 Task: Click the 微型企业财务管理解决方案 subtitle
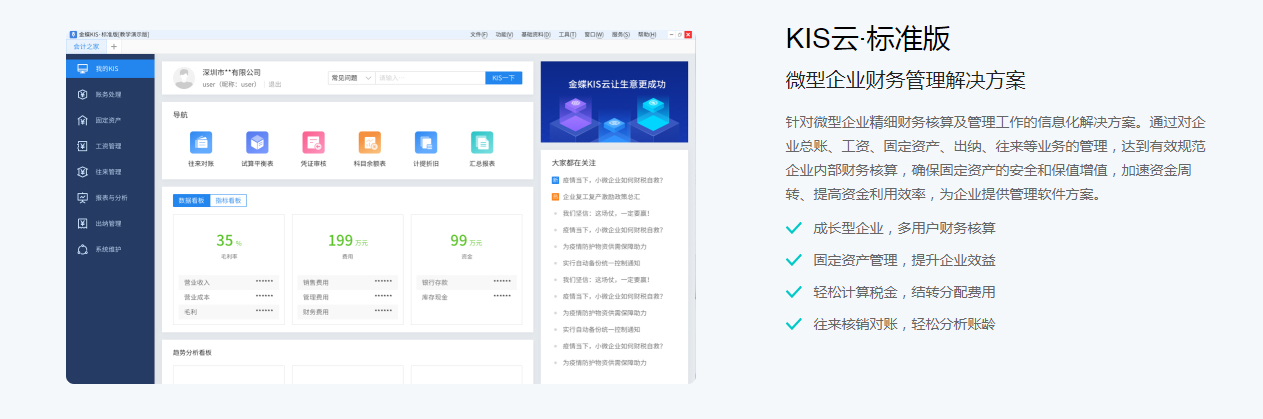point(906,81)
